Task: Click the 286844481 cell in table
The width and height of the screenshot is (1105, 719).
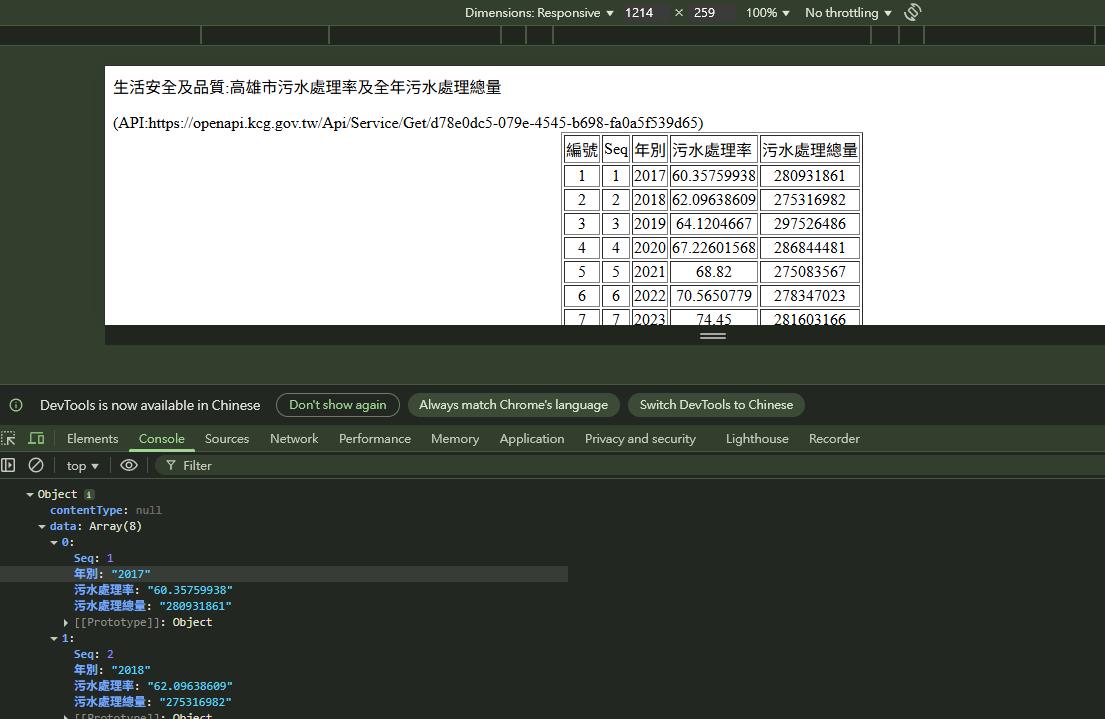Action: pyautogui.click(x=810, y=248)
